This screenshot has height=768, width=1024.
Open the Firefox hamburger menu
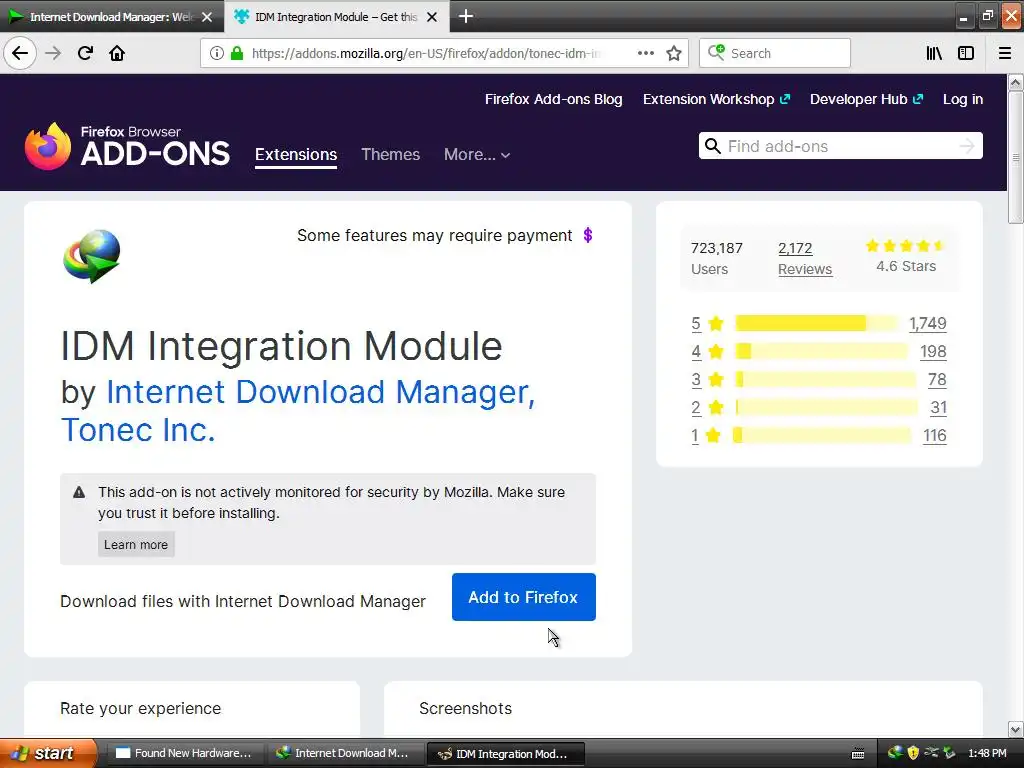[1004, 53]
